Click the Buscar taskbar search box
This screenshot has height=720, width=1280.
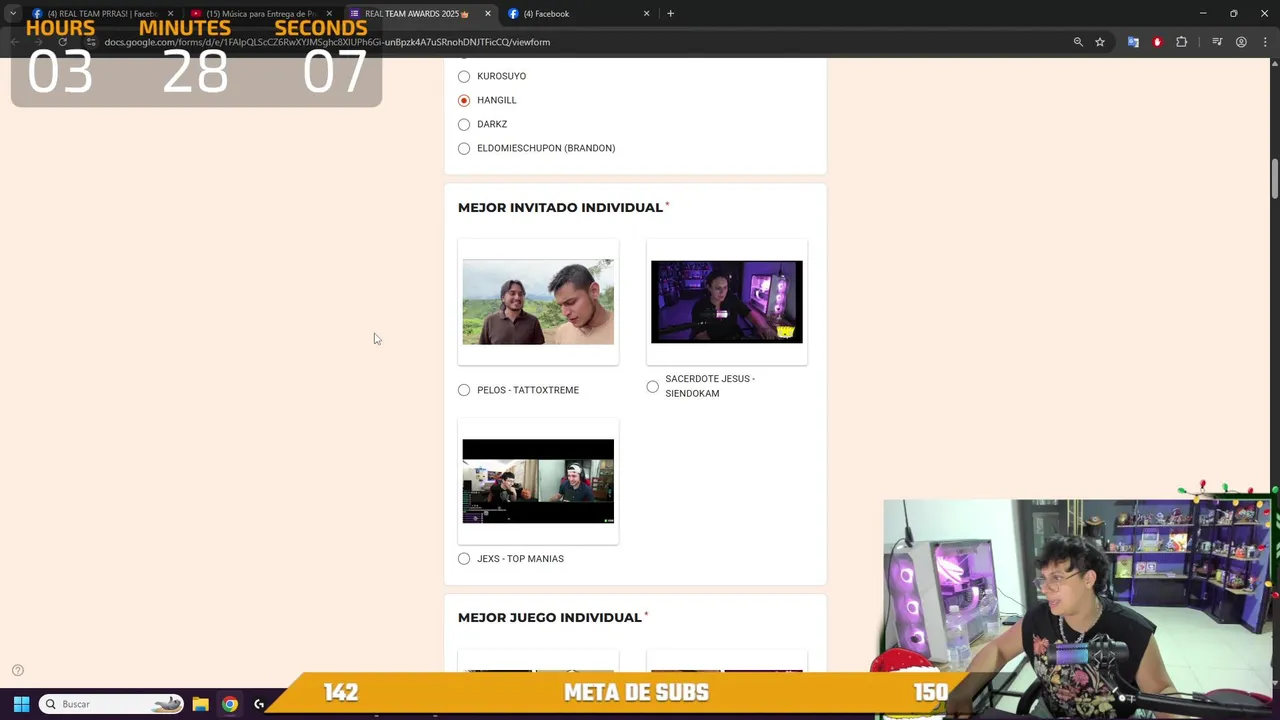click(x=112, y=704)
